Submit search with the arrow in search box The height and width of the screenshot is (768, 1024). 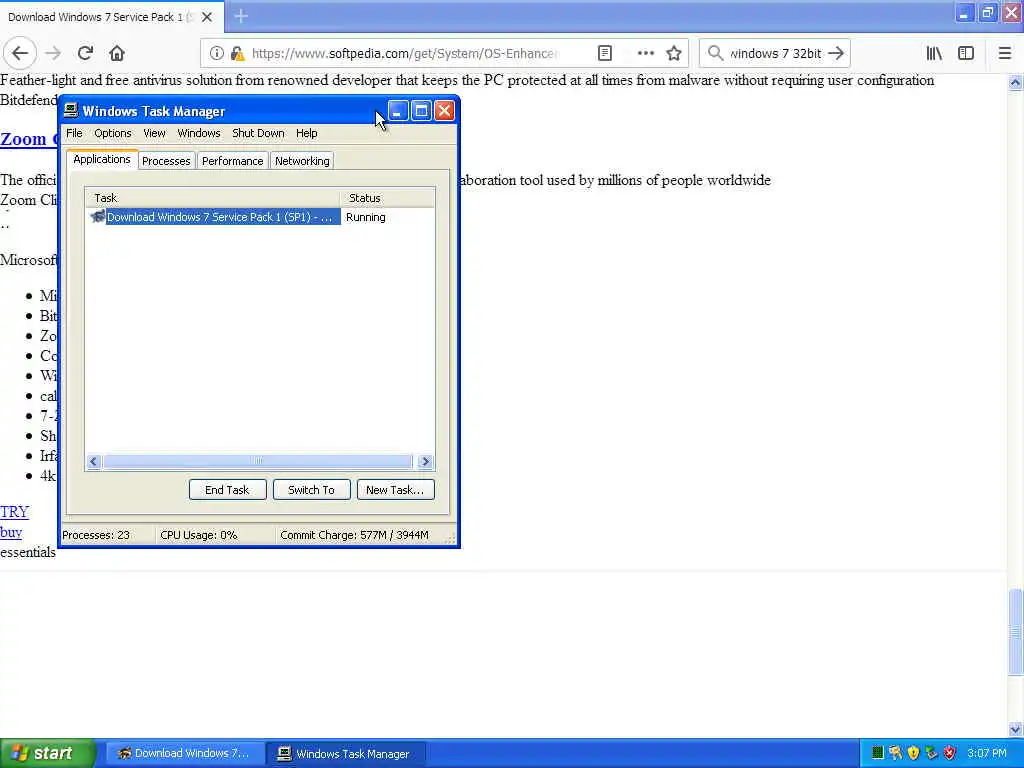tap(836, 54)
